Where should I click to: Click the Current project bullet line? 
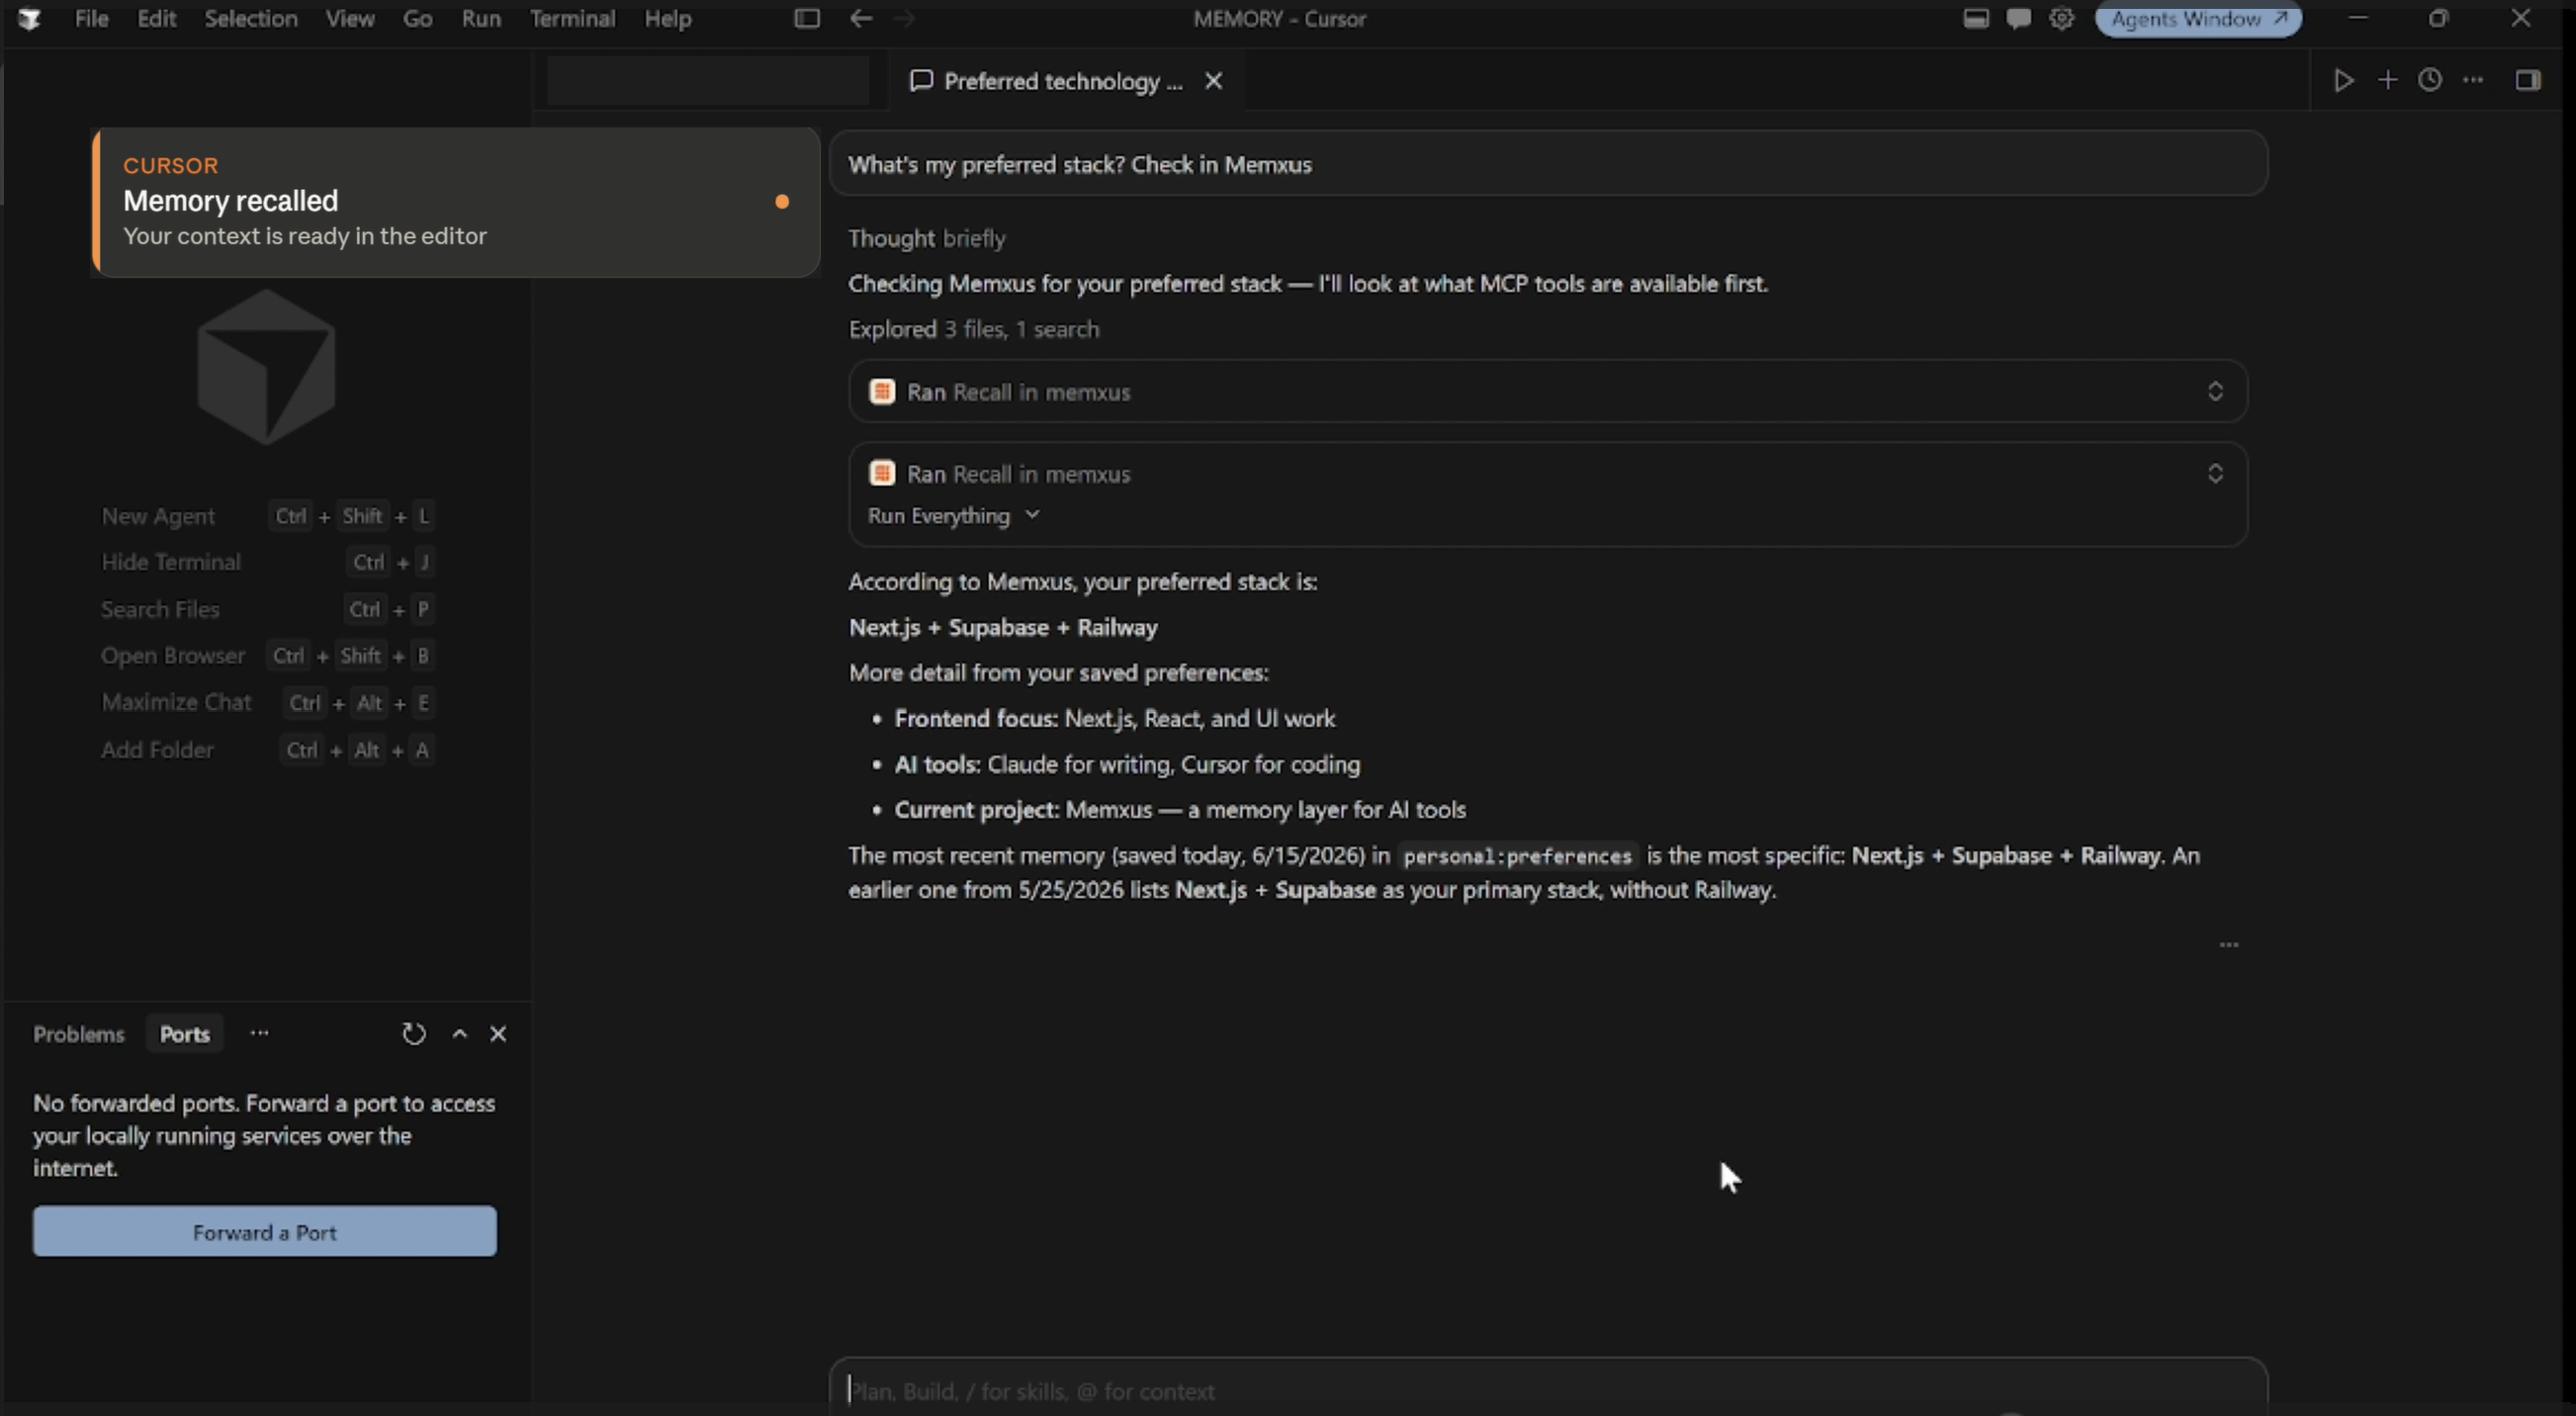(1180, 810)
